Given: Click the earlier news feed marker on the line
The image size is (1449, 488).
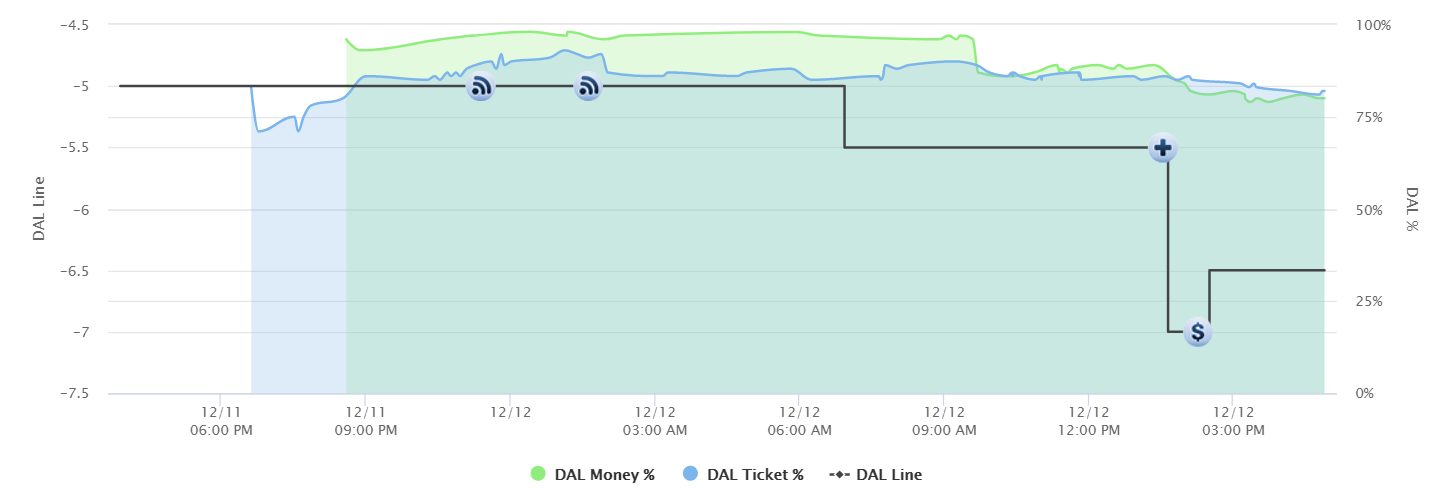Looking at the screenshot, I should pos(481,87).
